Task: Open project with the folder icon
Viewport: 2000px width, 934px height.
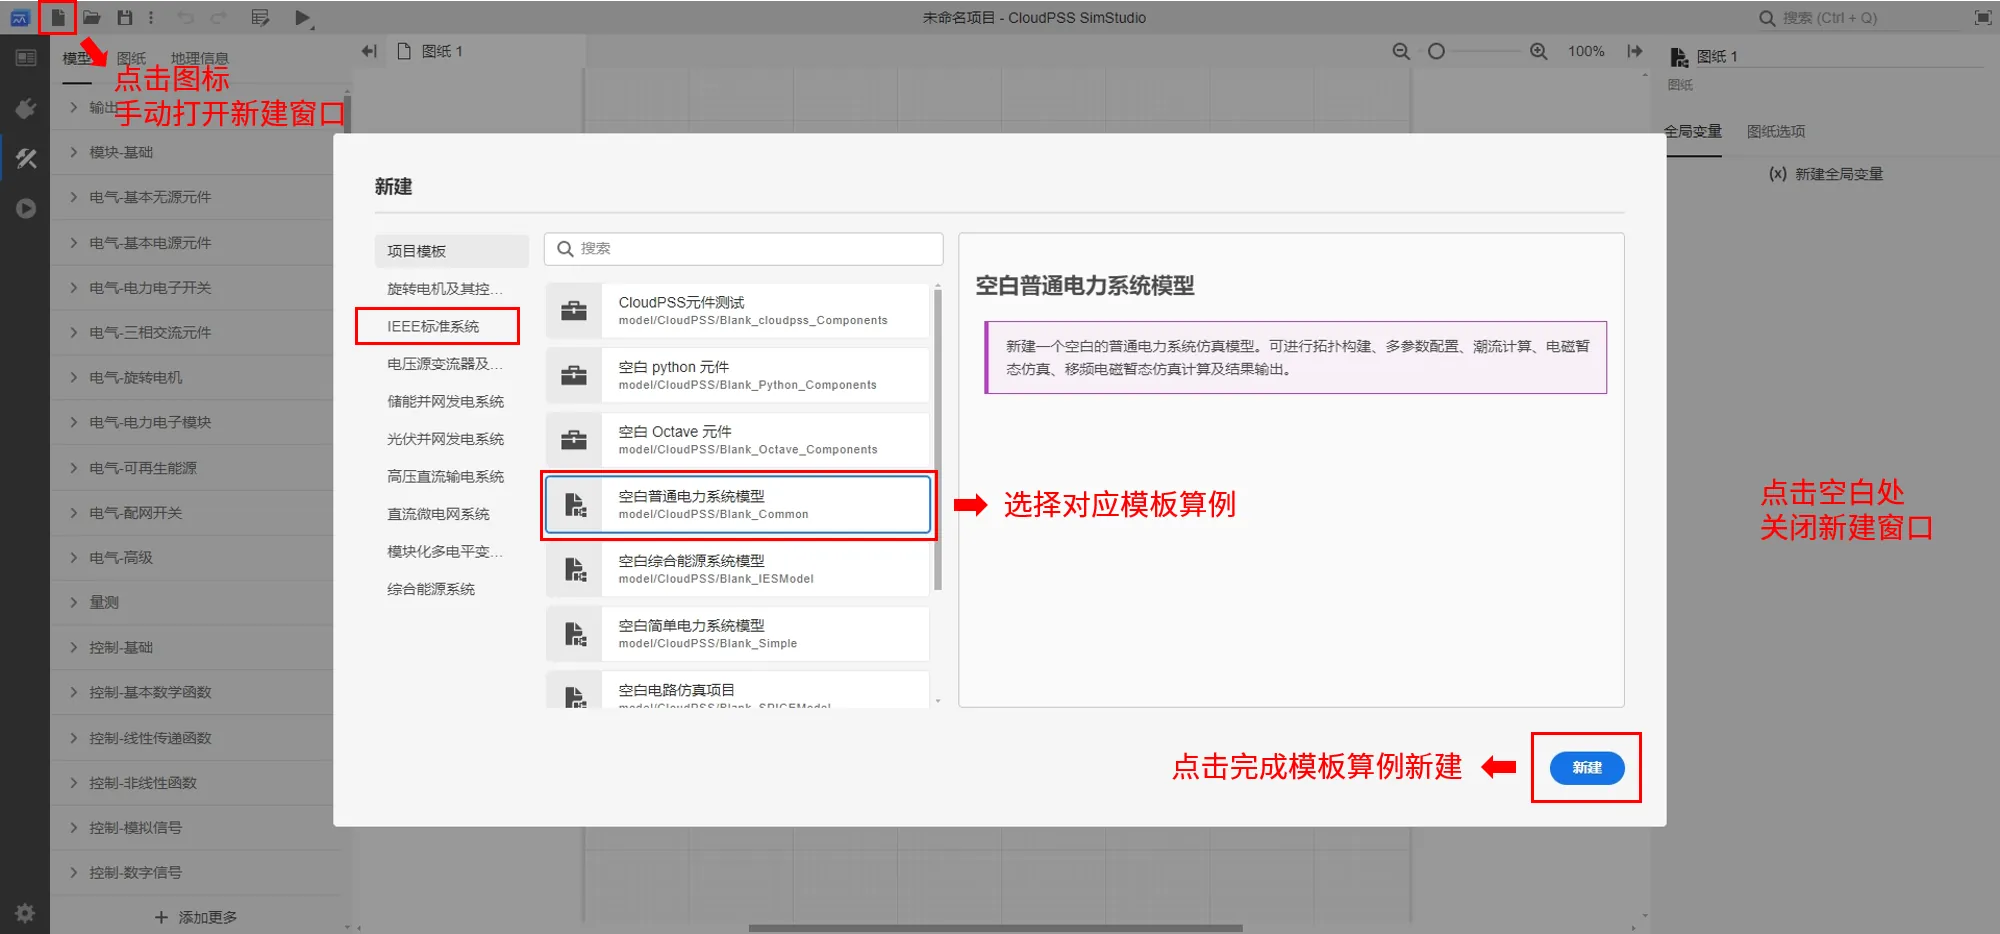Action: click(91, 17)
